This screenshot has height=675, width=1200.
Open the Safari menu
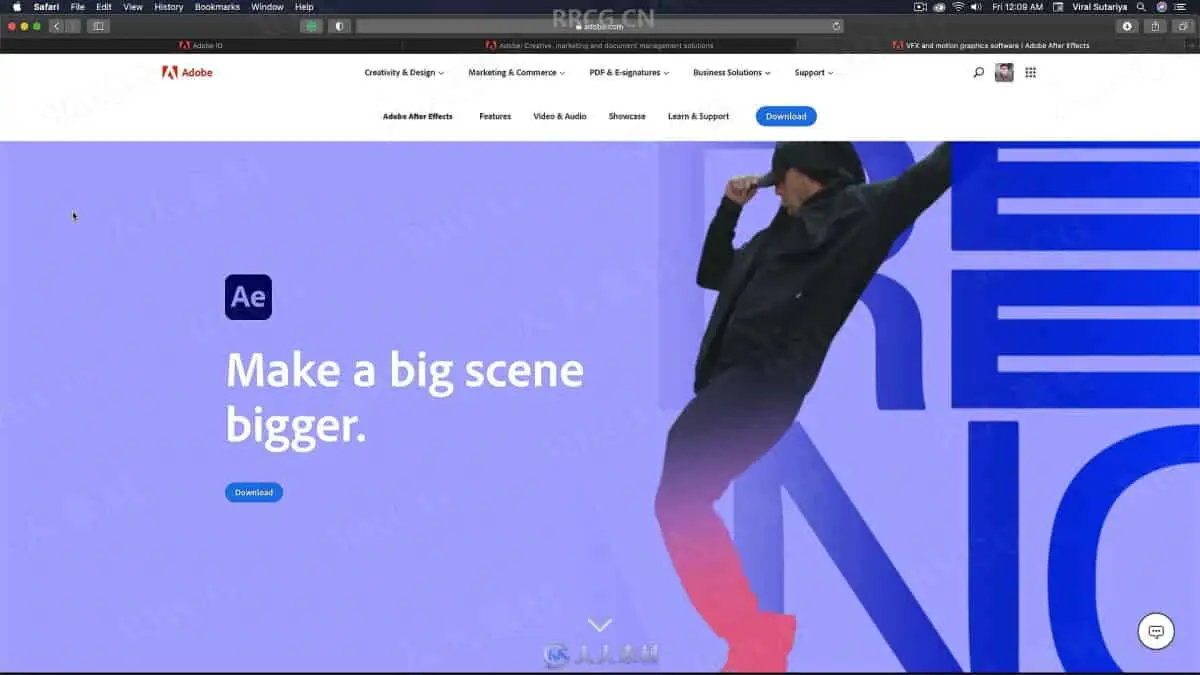(x=46, y=7)
